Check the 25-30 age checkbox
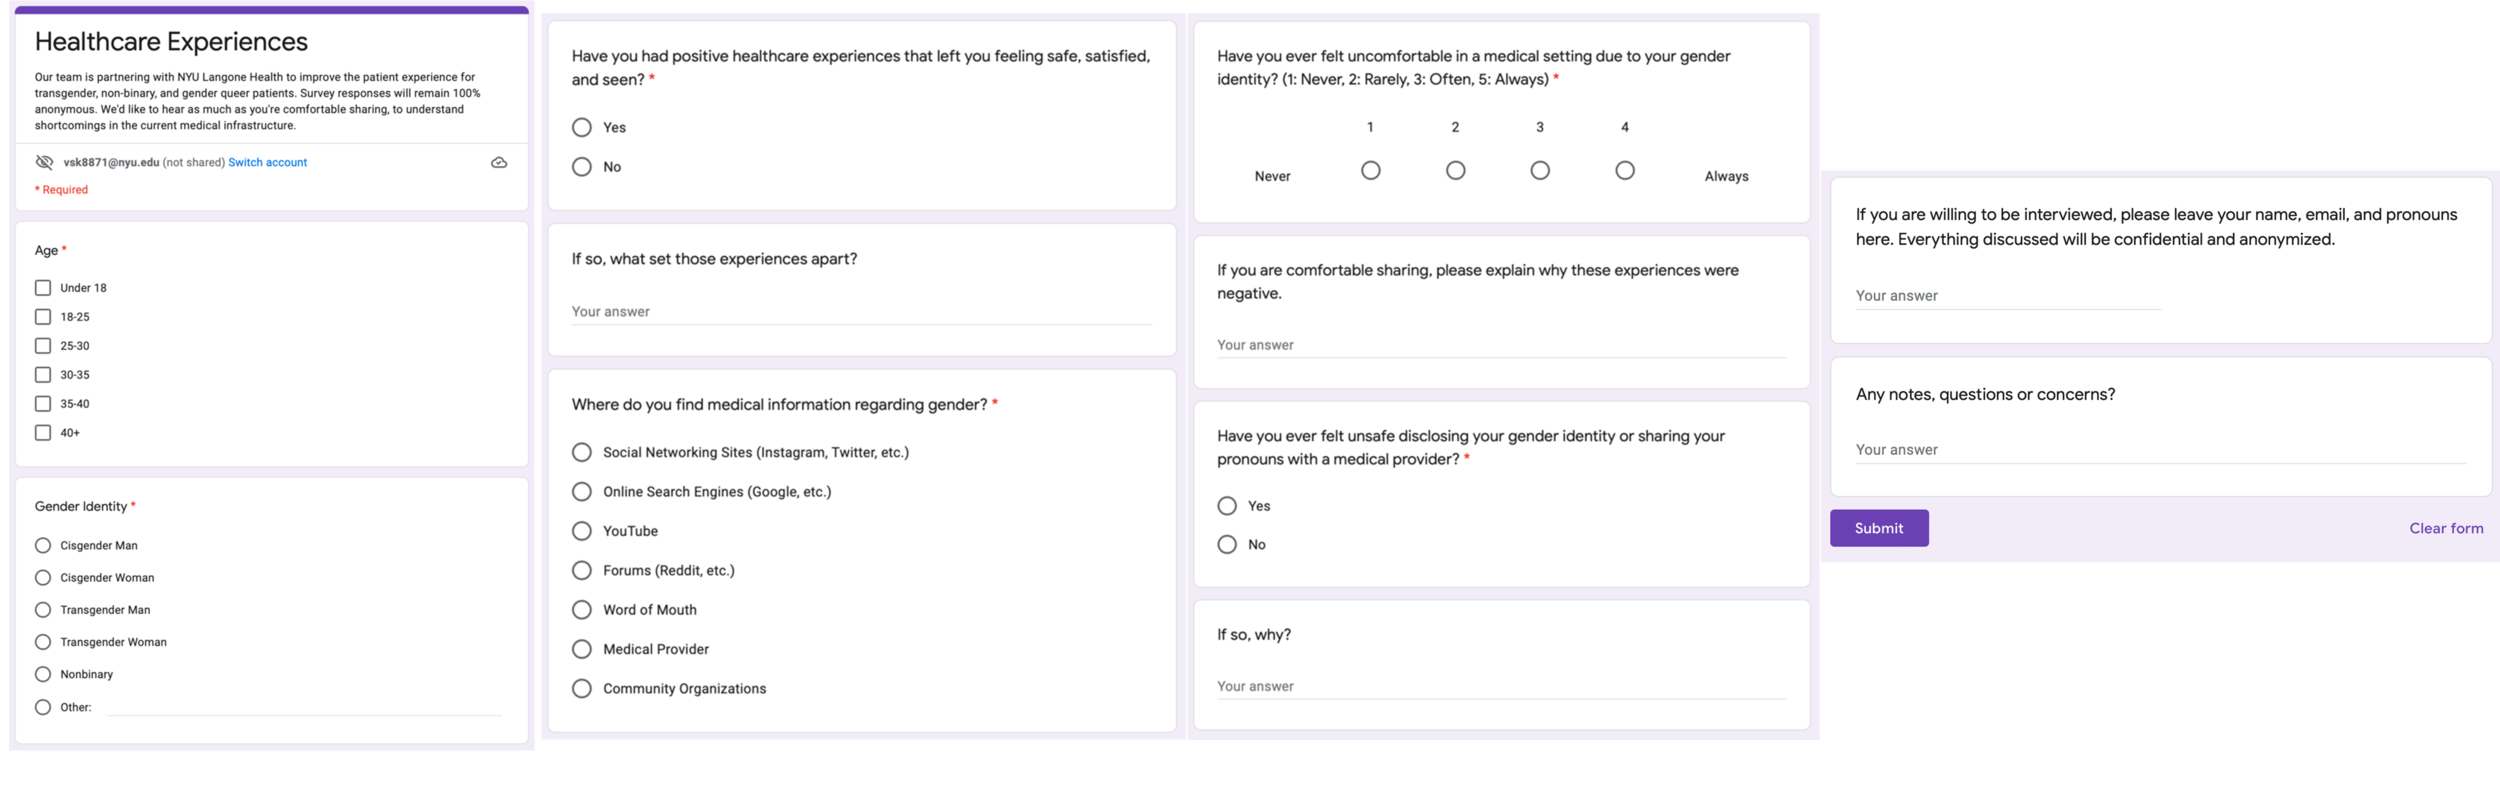2500x806 pixels. (43, 346)
